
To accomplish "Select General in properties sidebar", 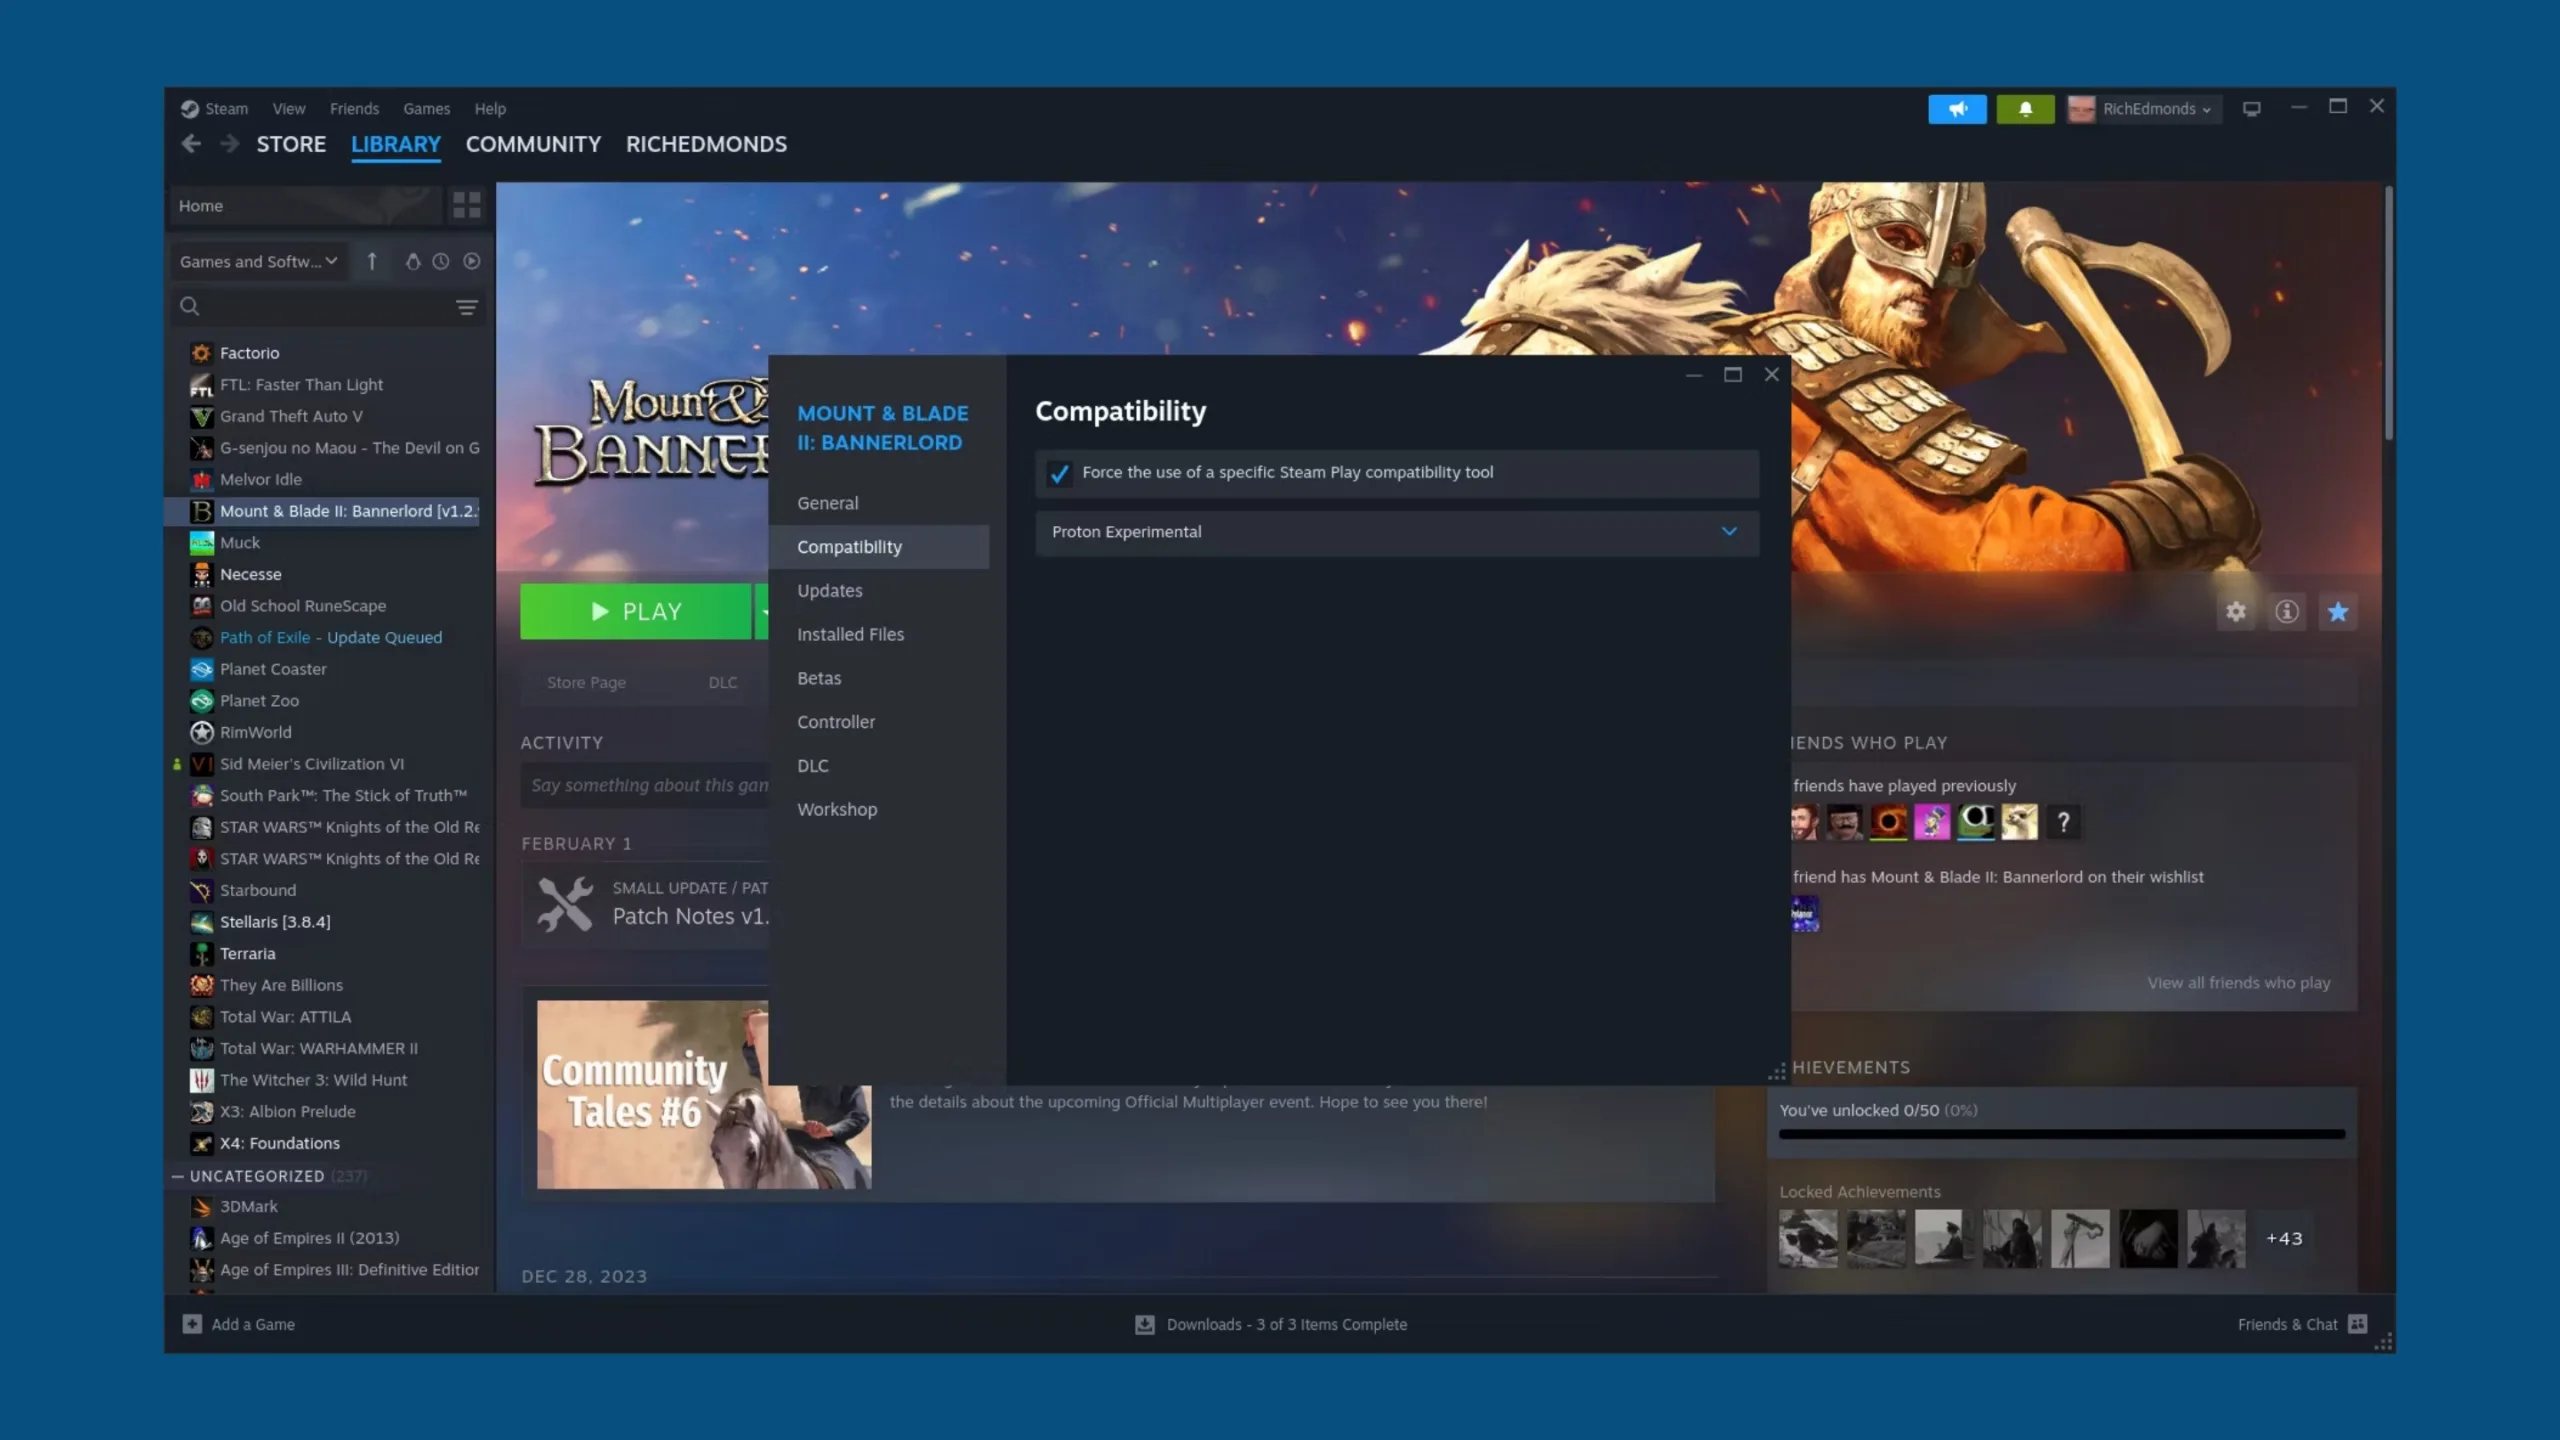I will [x=879, y=503].
